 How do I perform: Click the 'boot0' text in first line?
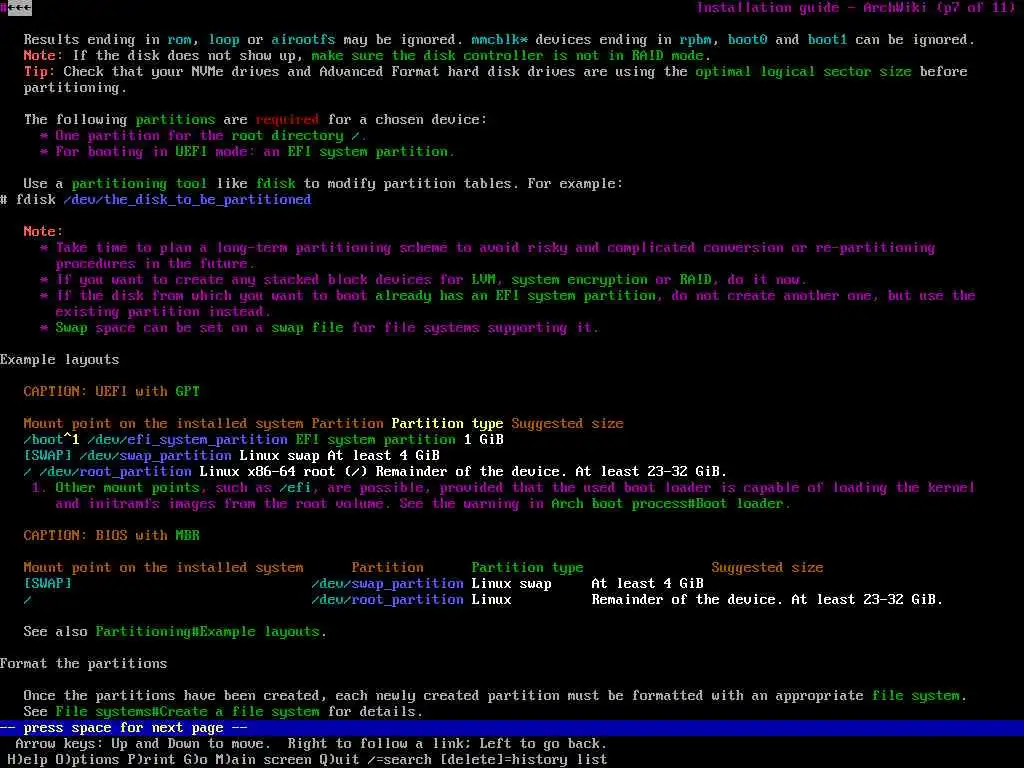[x=747, y=40]
